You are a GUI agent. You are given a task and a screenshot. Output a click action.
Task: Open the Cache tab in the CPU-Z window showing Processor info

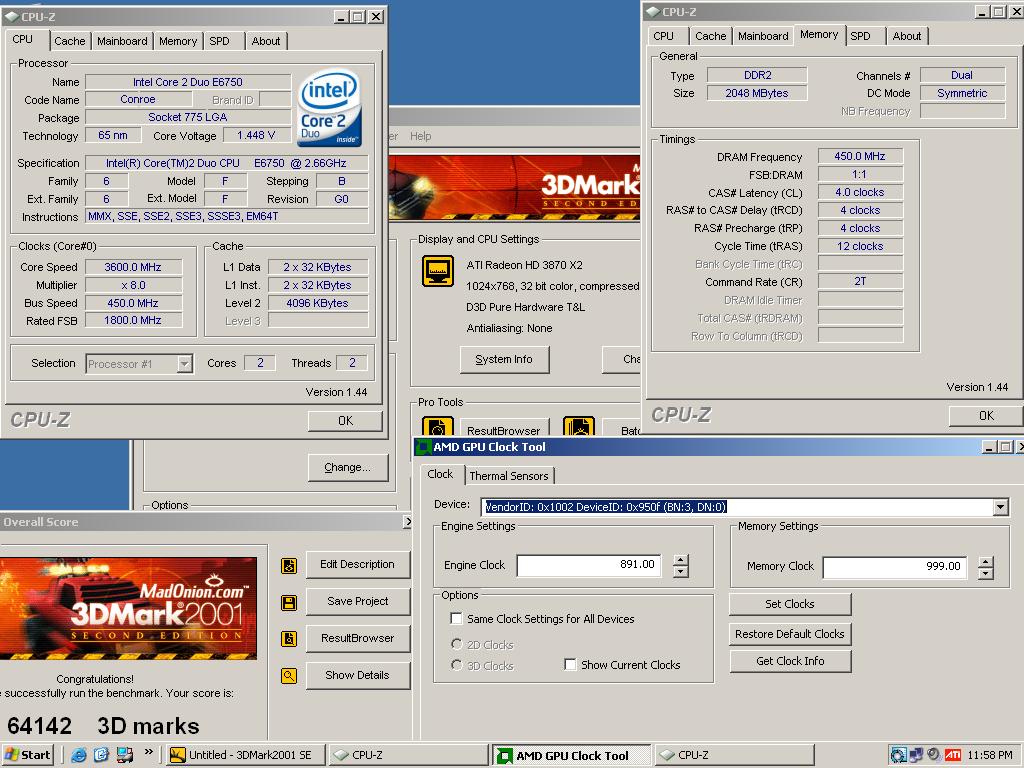(x=69, y=41)
